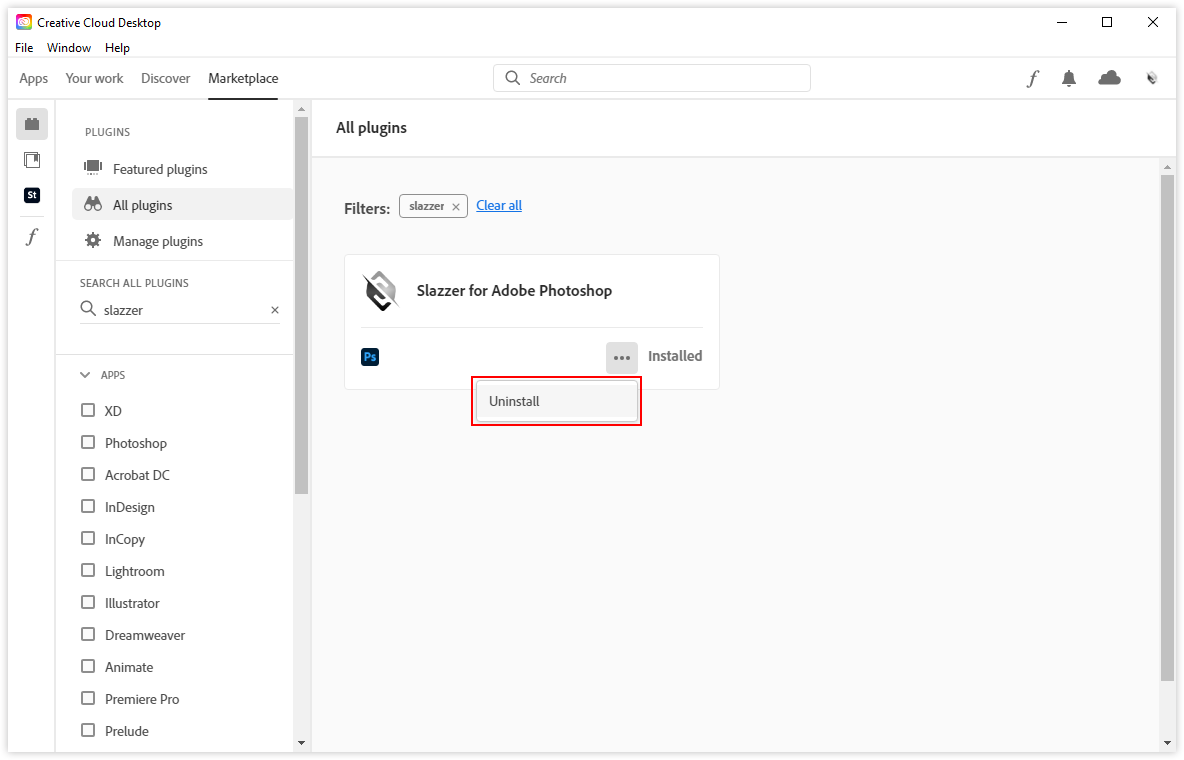The height and width of the screenshot is (760, 1184).
Task: Click sidebar scrollbar up arrow
Action: (x=301, y=110)
